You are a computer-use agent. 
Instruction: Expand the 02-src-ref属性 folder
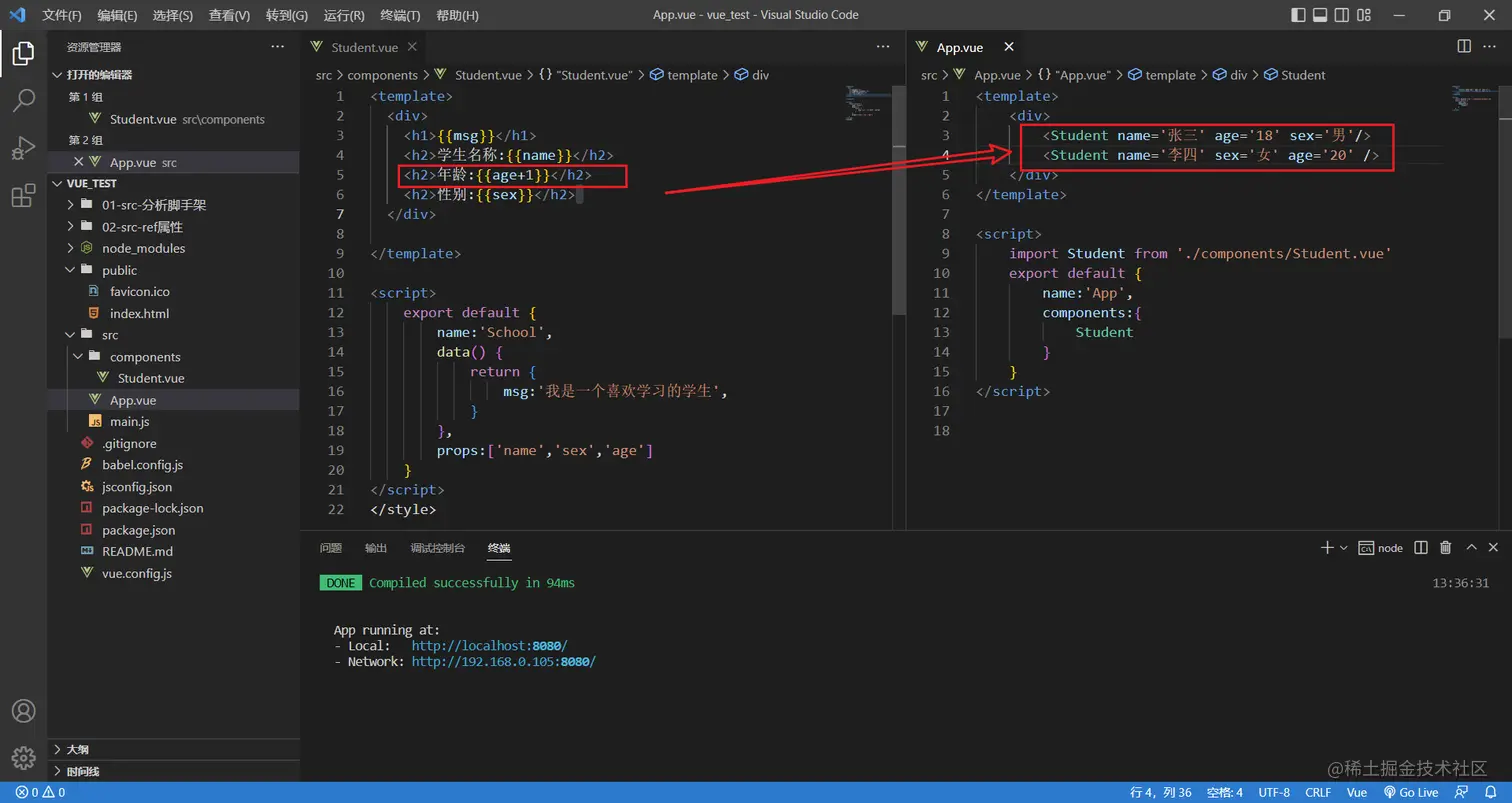(x=71, y=227)
